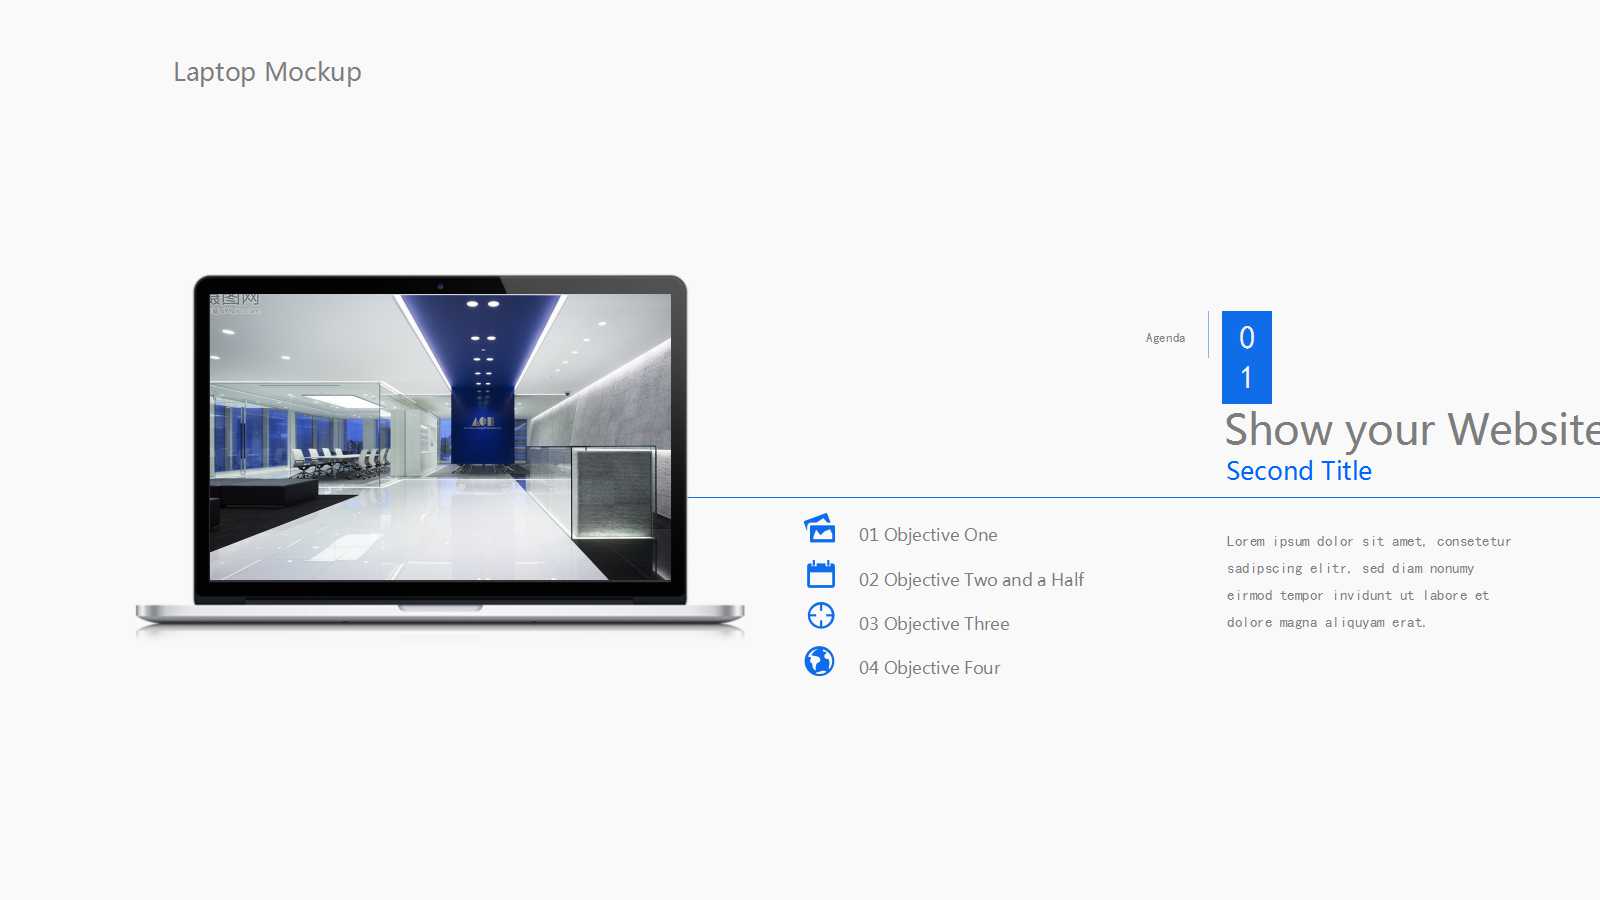Click the "03 Objective Three" text
The width and height of the screenshot is (1600, 900).
[x=934, y=624]
